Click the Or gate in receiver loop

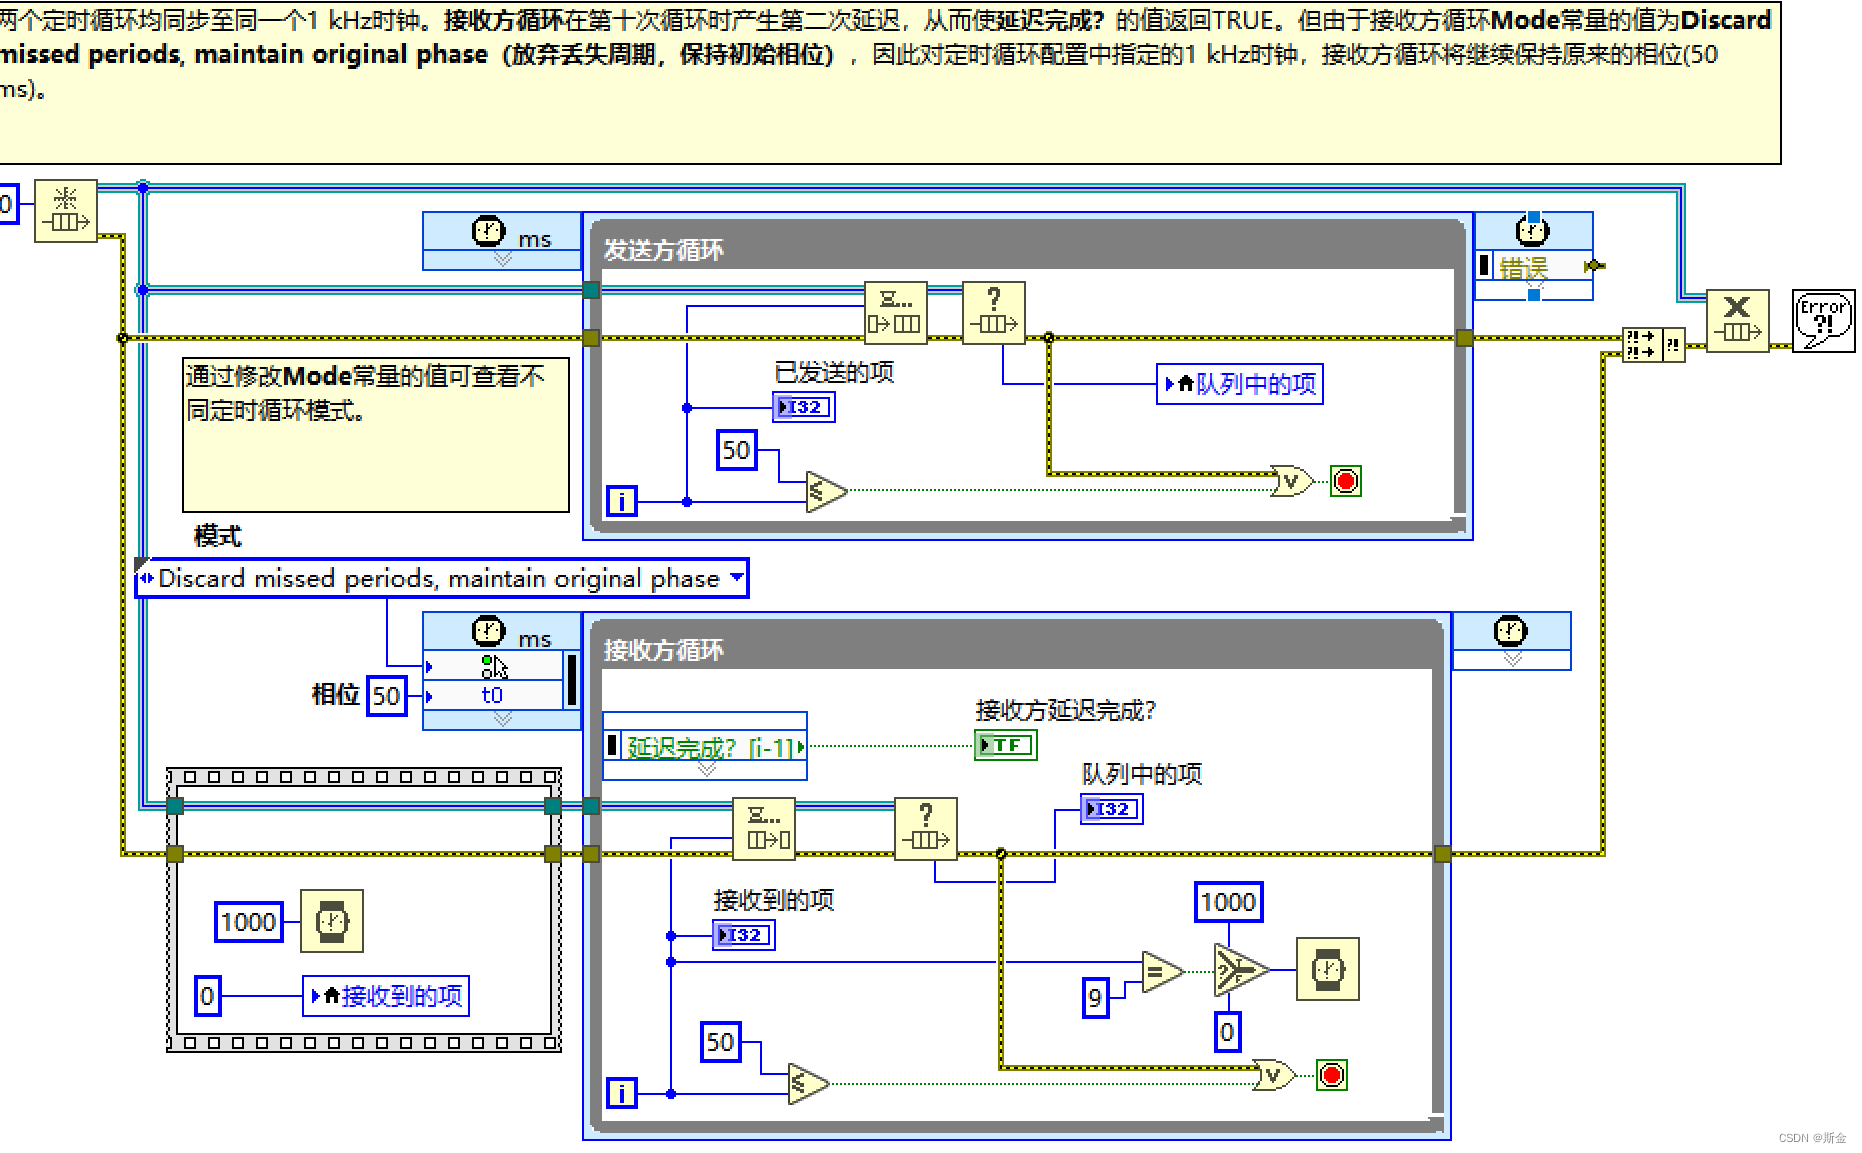pyautogui.click(x=1274, y=1075)
